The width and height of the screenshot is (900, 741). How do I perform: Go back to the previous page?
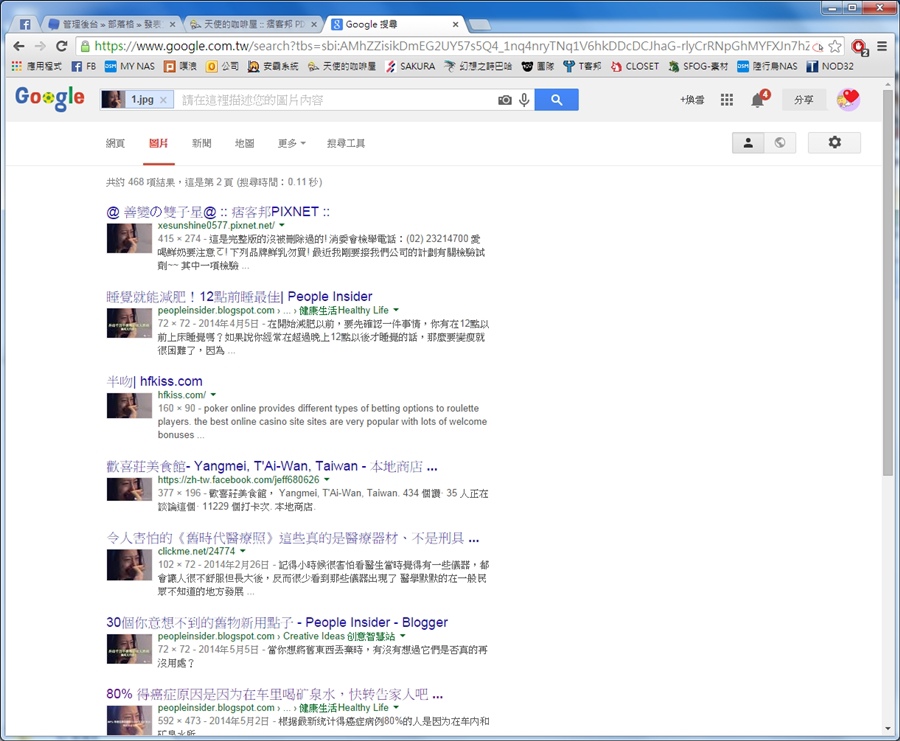(19, 46)
